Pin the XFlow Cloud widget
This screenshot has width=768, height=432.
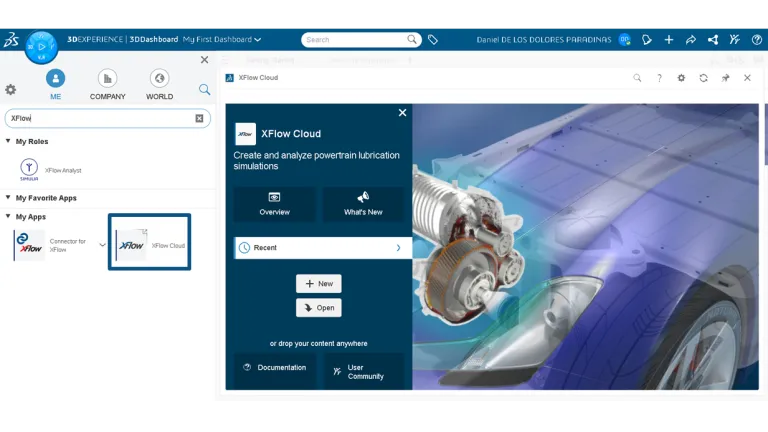(x=725, y=78)
